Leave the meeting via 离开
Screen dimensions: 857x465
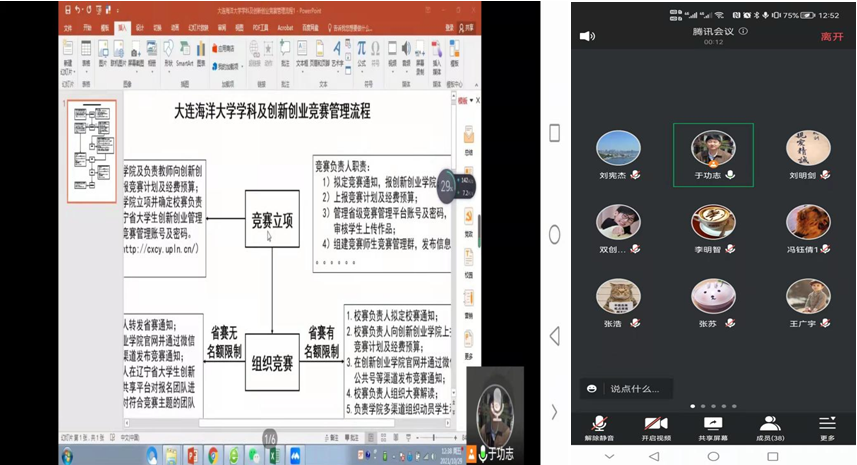tap(831, 36)
